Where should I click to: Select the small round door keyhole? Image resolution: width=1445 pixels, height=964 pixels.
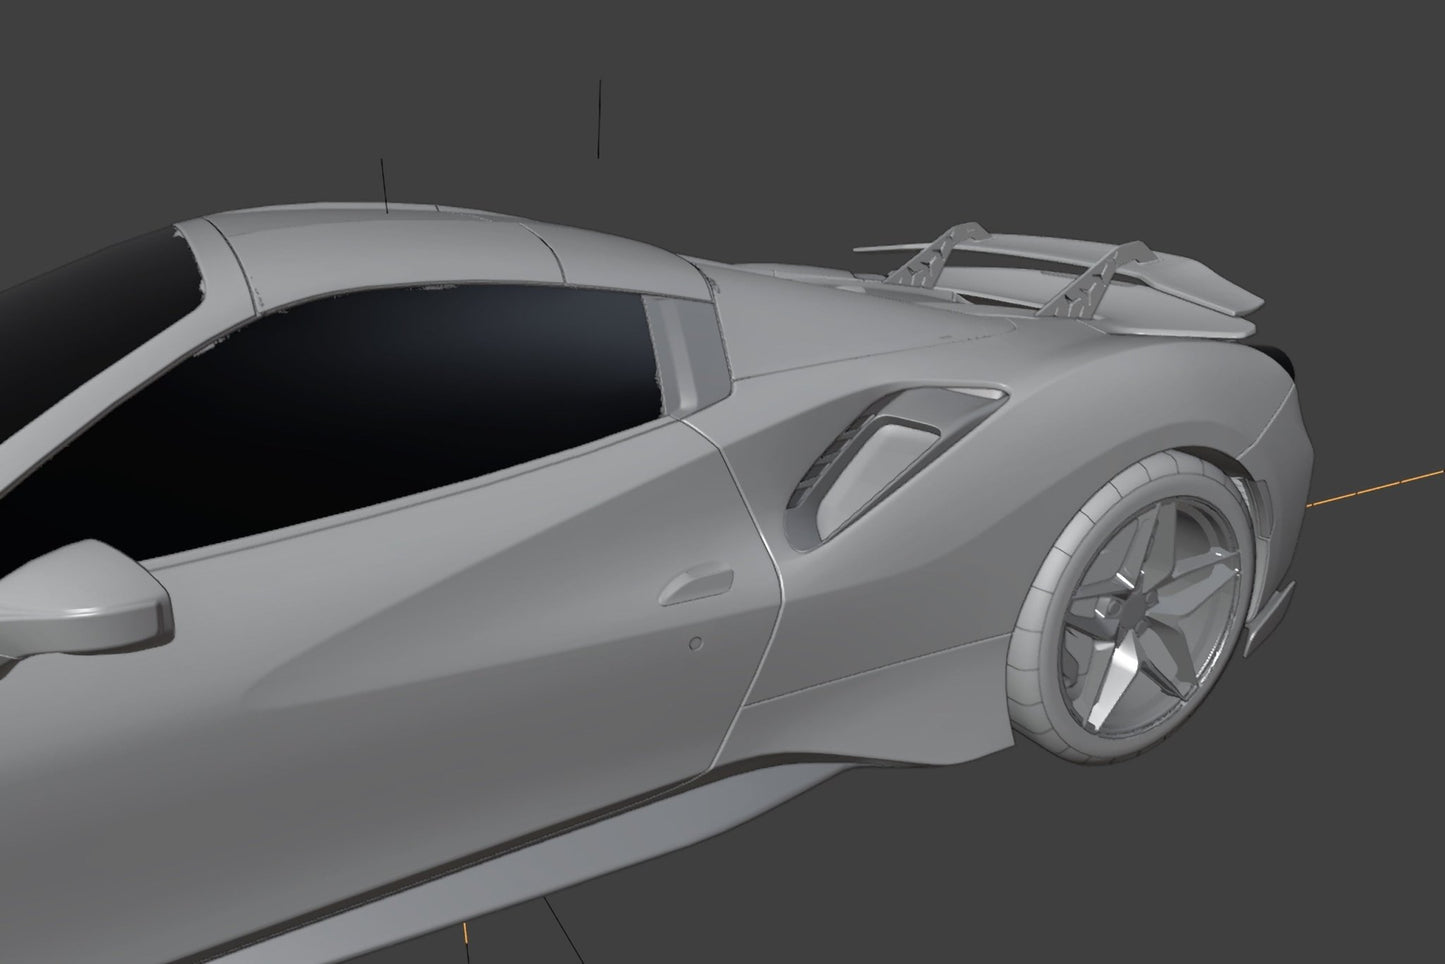pyautogui.click(x=696, y=641)
